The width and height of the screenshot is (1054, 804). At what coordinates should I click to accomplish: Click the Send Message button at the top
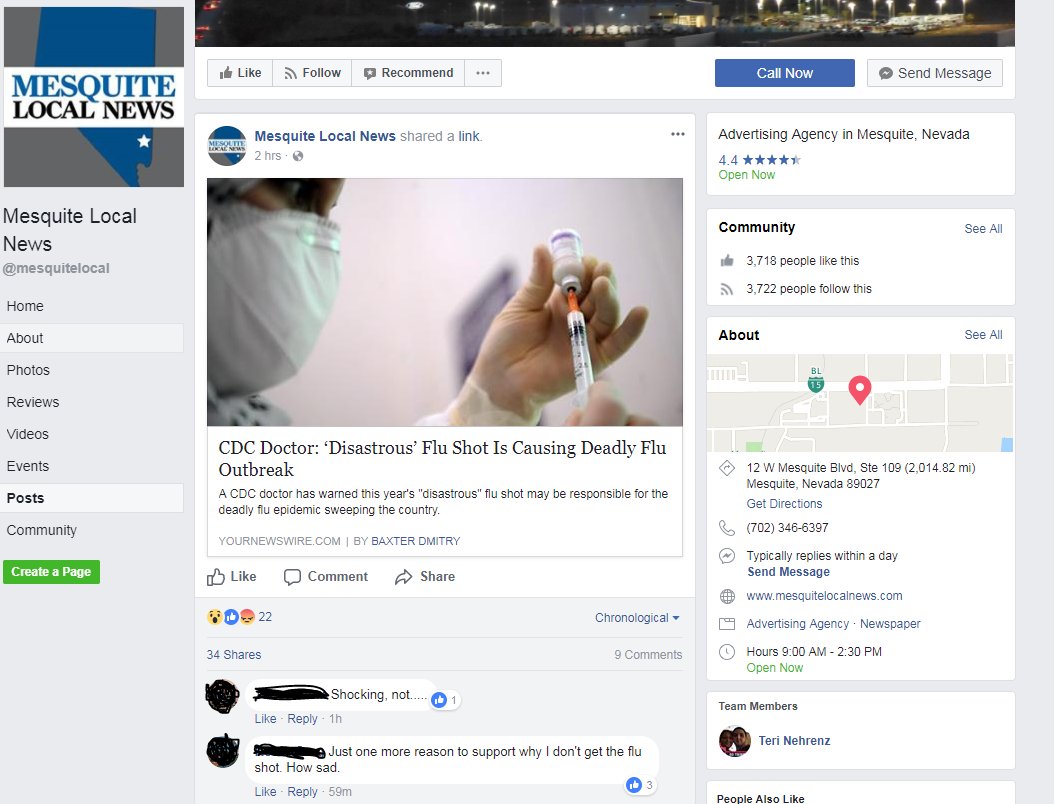934,73
